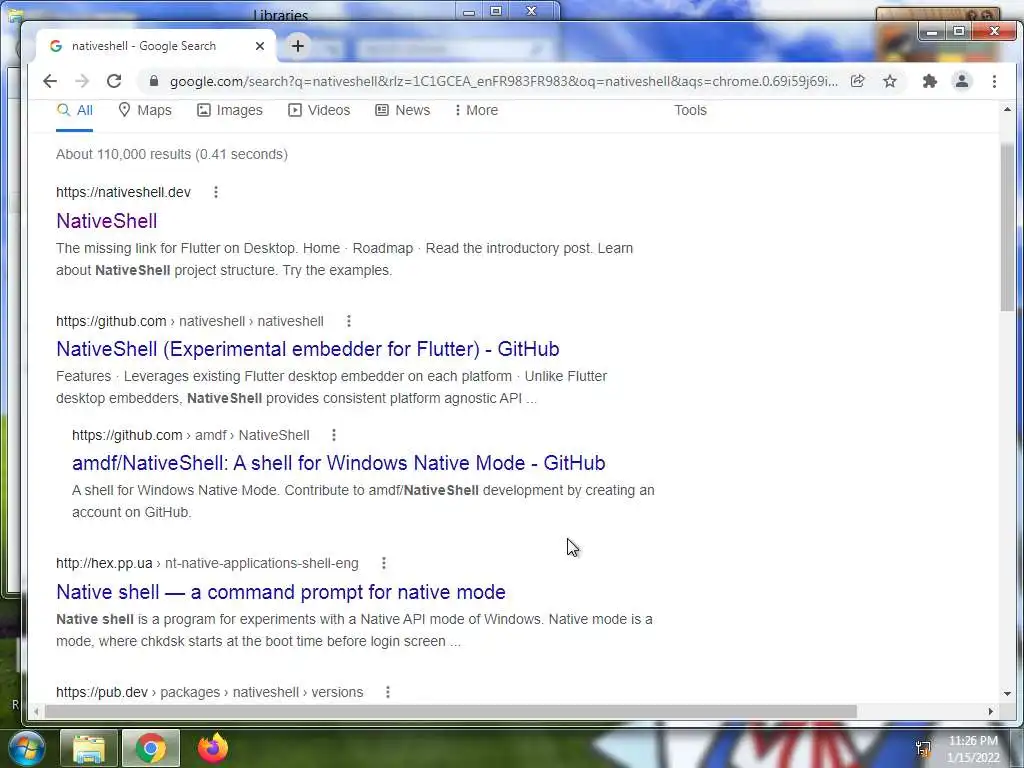Open File Explorer from the taskbar

(x=88, y=748)
